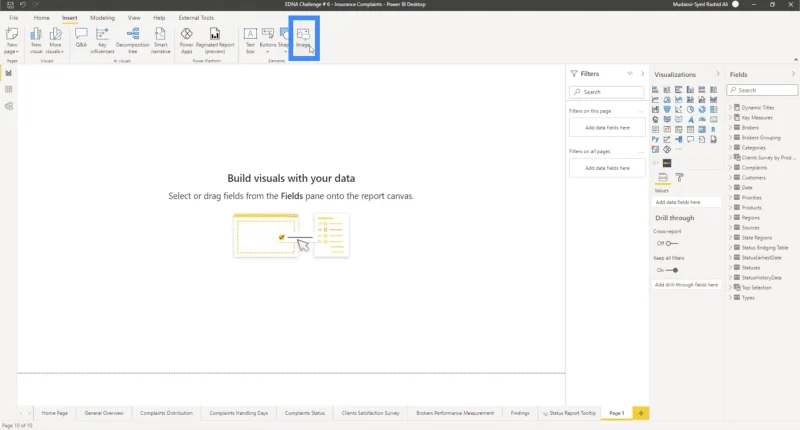Viewport: 800px width, 430px height.
Task: Insert a Power Apps visual
Action: pyautogui.click(x=187, y=41)
